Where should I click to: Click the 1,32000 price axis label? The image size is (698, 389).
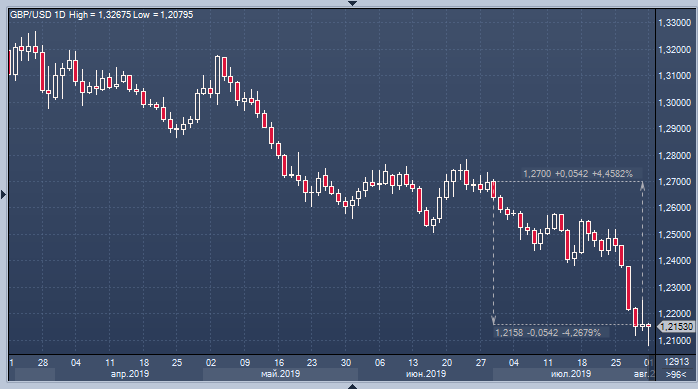click(674, 50)
